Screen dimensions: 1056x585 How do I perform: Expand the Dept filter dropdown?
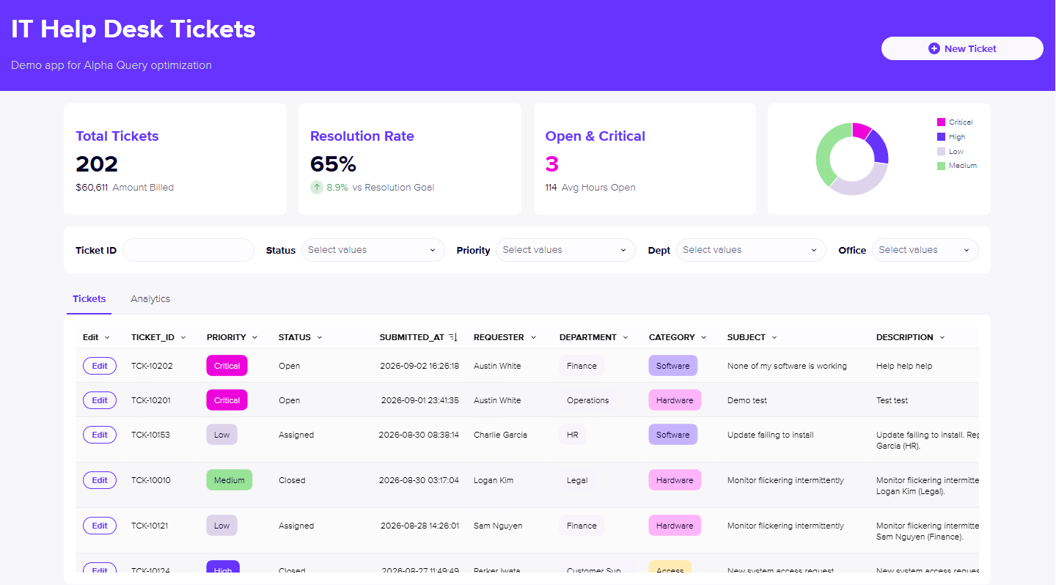pos(751,250)
